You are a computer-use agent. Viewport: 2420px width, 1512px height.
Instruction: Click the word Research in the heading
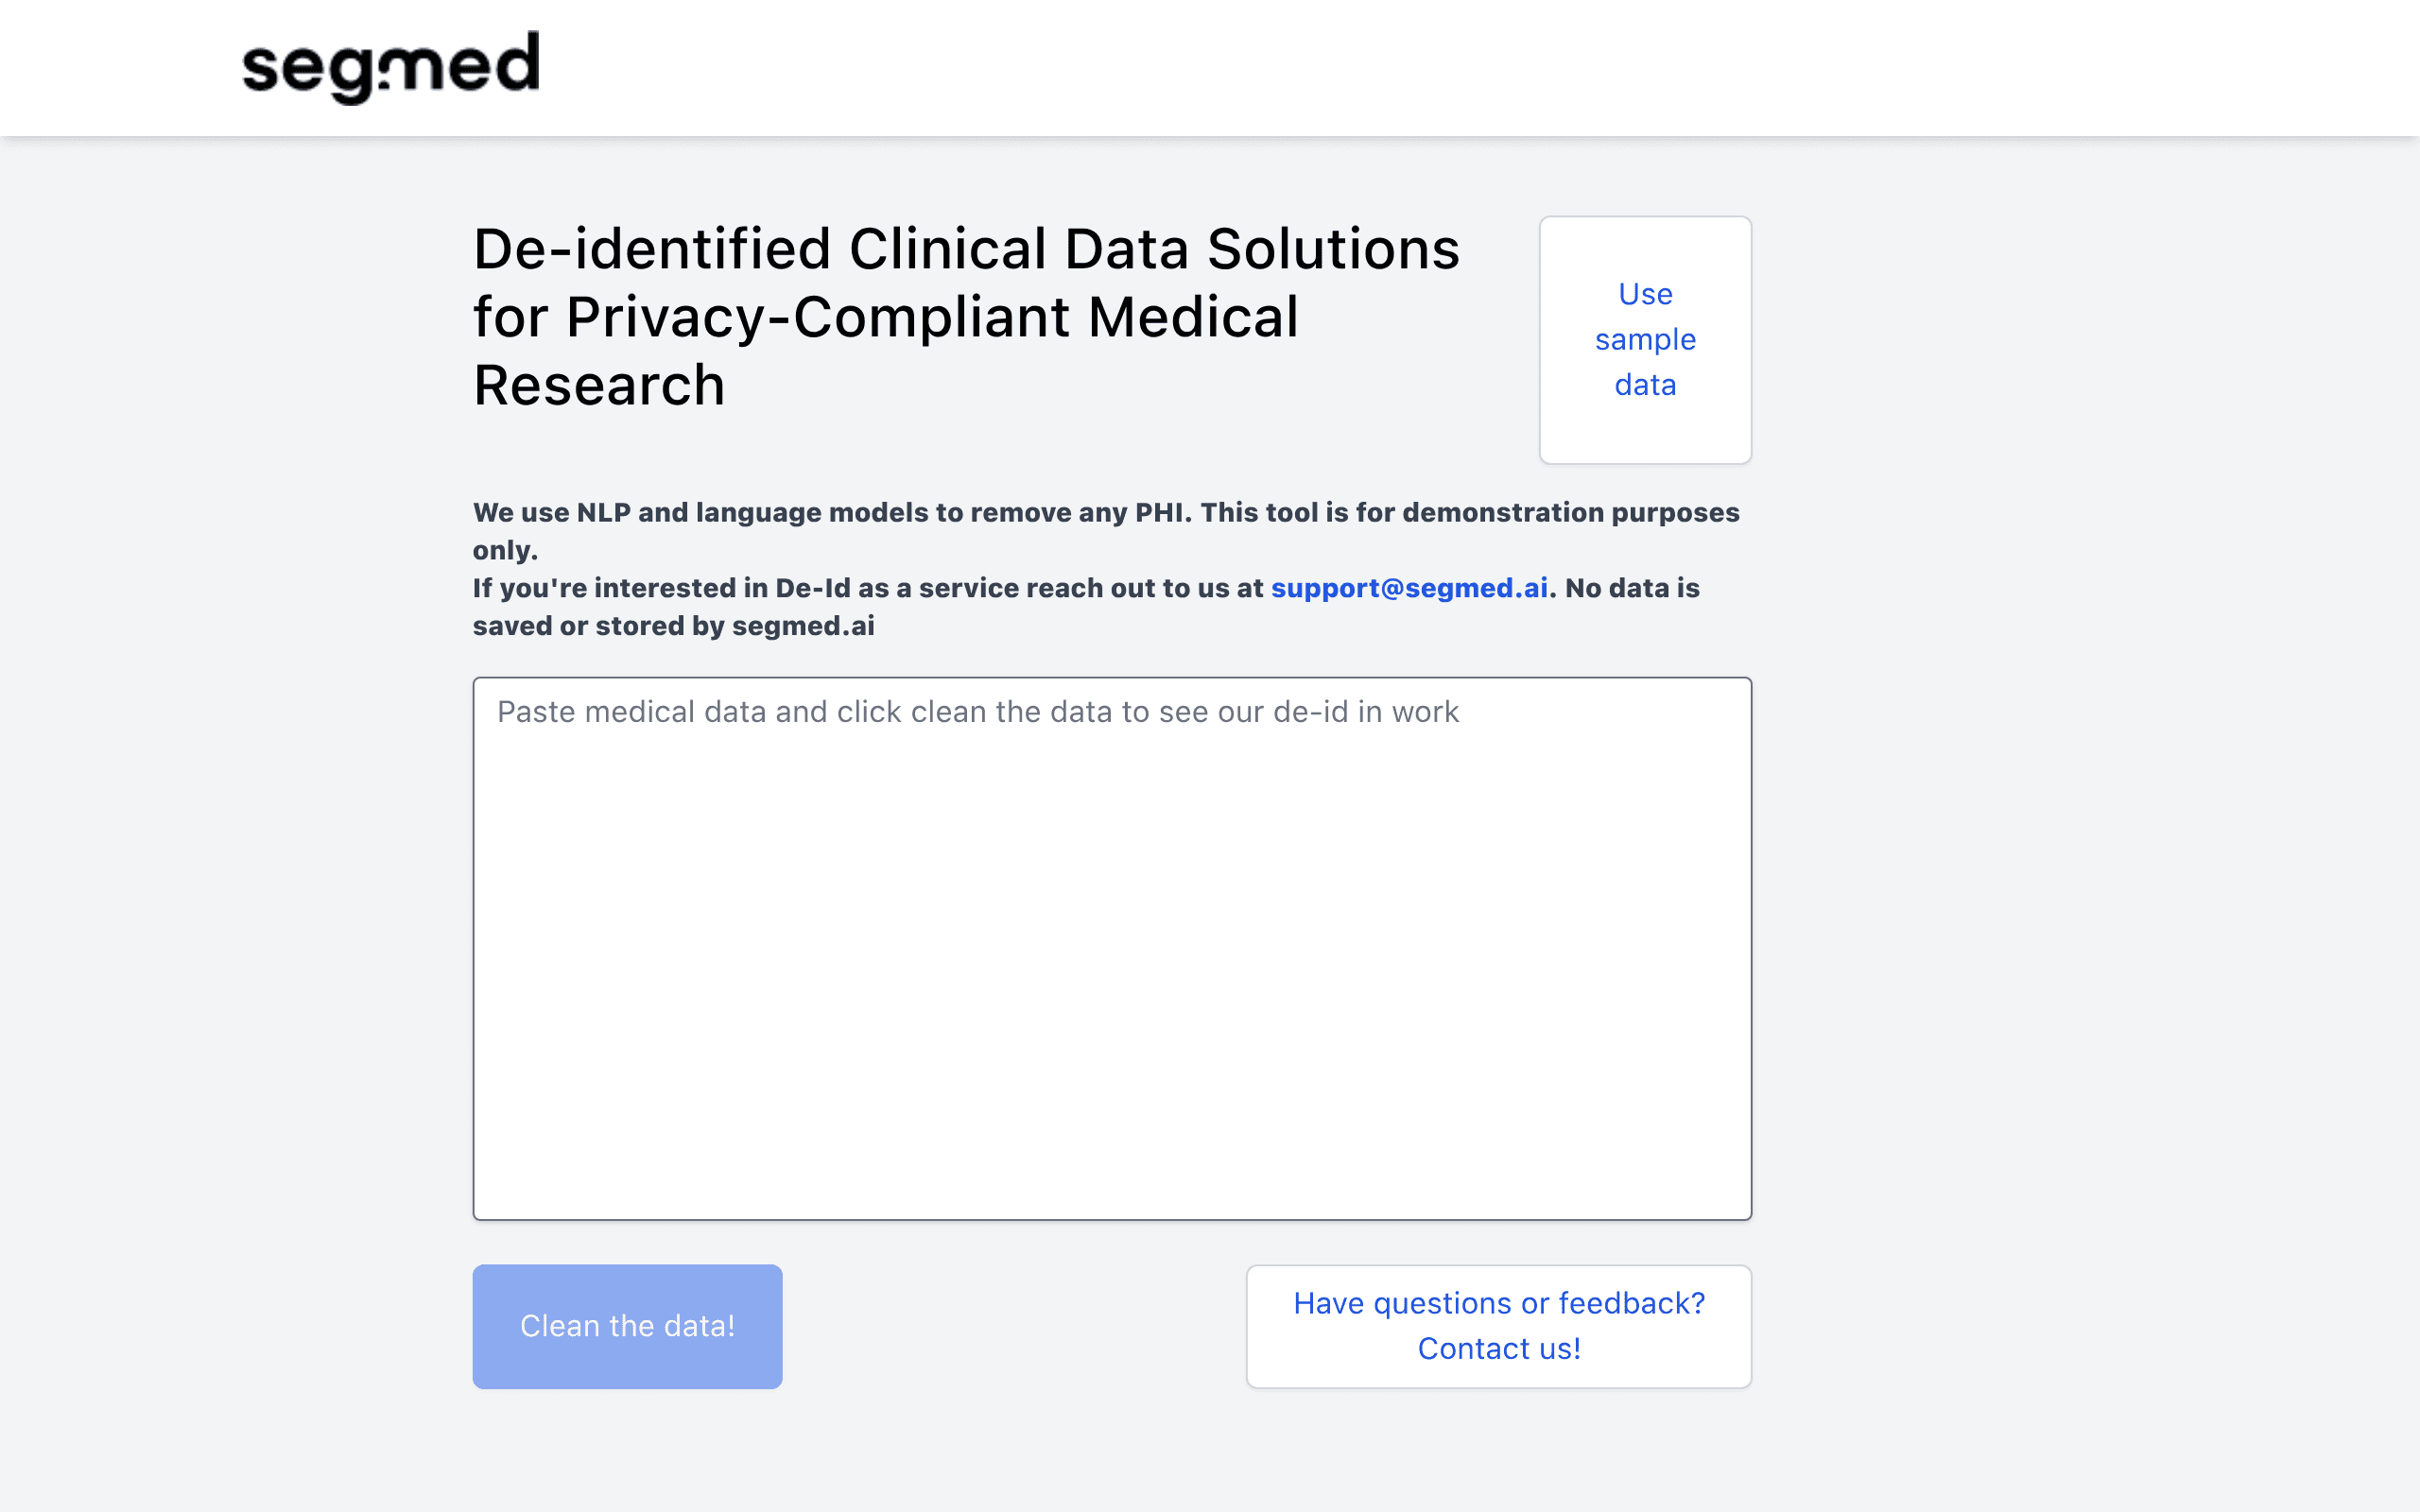[599, 385]
